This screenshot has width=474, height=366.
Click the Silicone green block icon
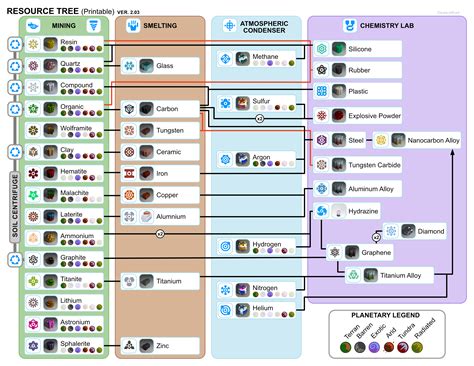339,49
